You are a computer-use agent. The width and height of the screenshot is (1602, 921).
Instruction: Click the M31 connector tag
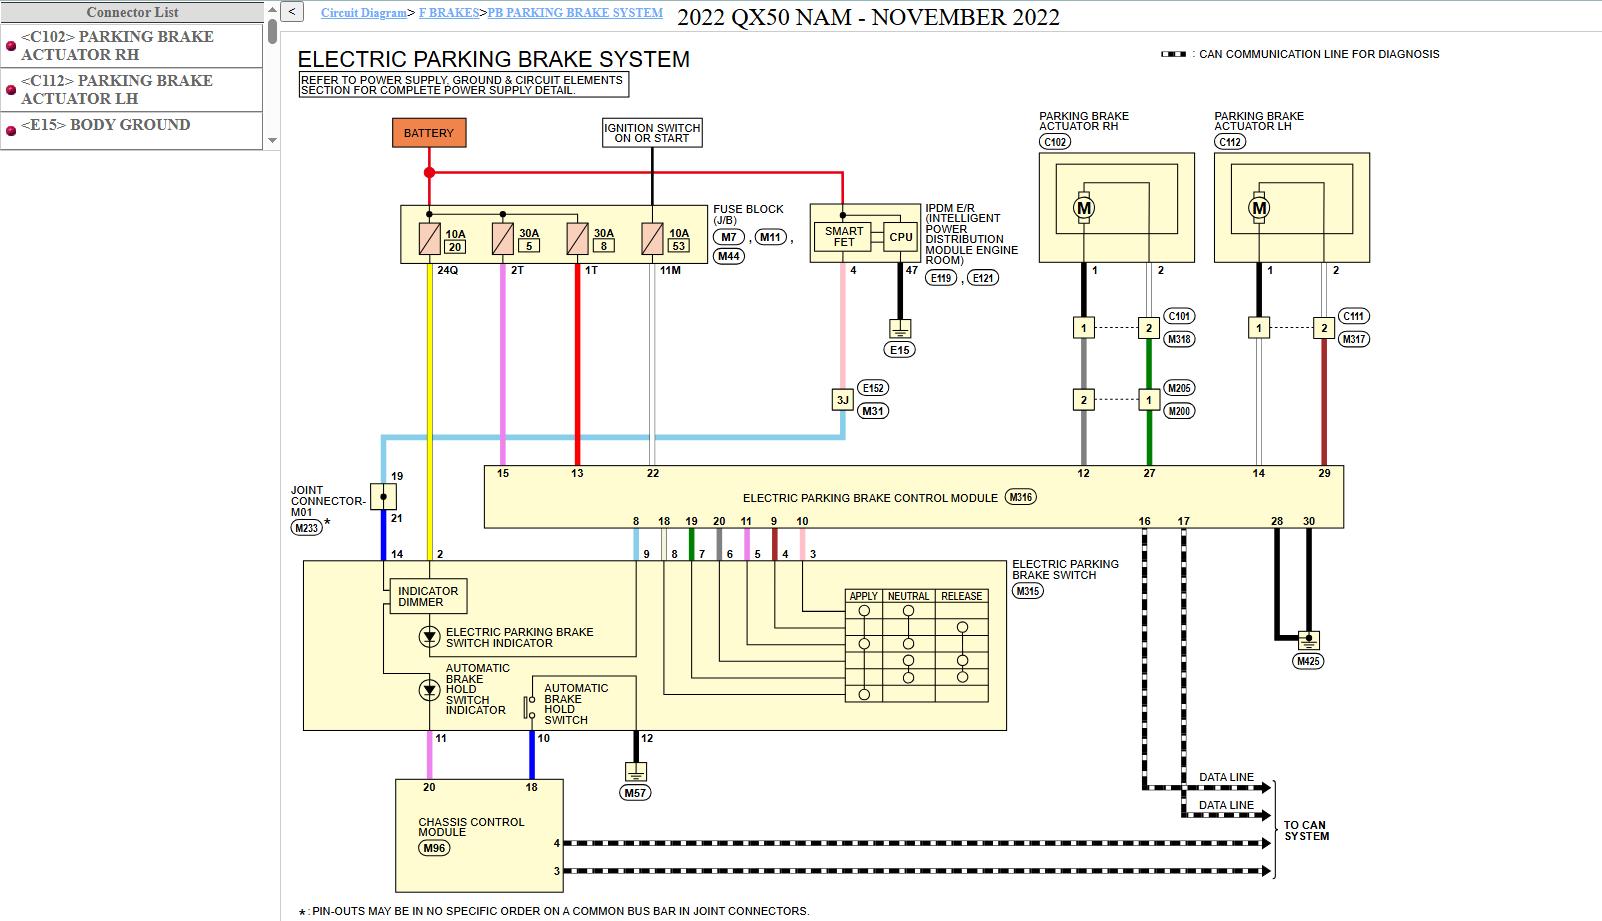[x=873, y=411]
